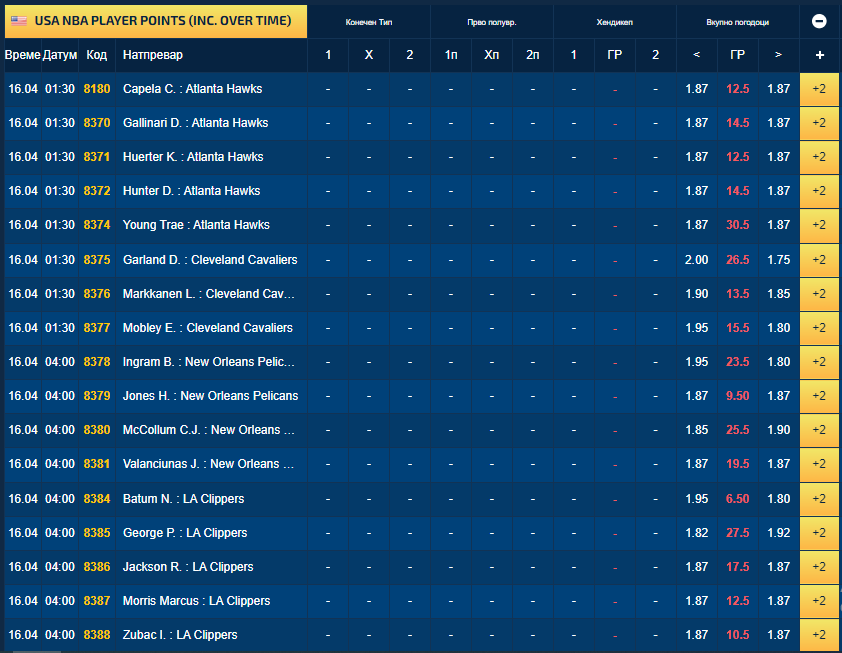Click the 6.50 points line for Batum N.
Viewport: 842px width, 653px height.
coord(738,499)
